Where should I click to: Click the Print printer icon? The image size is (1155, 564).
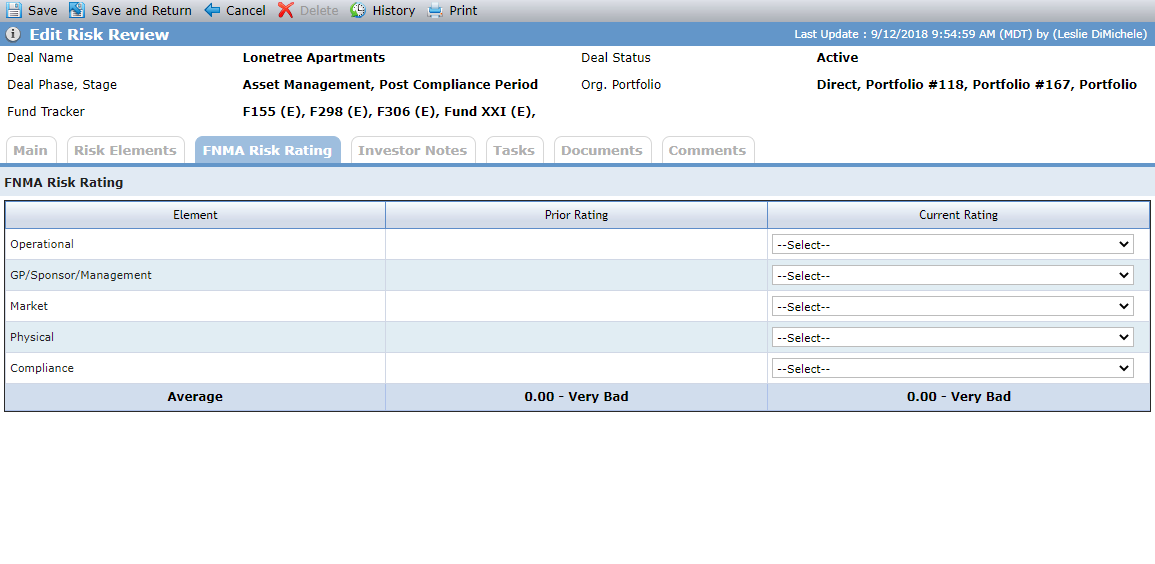coord(435,10)
